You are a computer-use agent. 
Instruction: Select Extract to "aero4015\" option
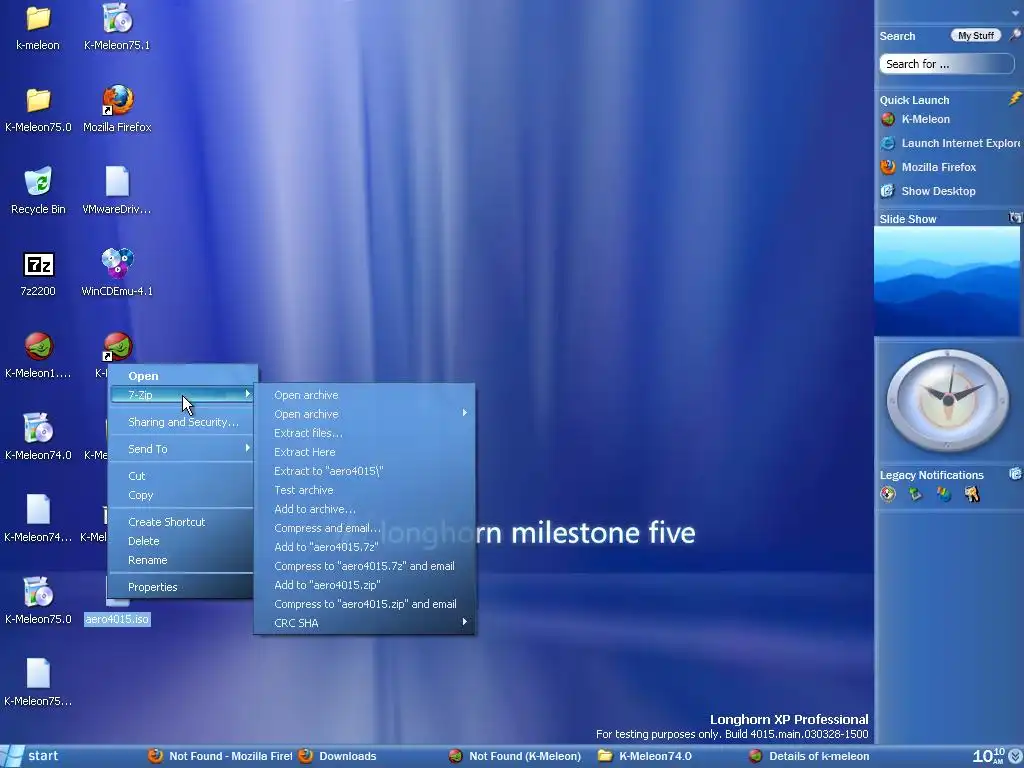pos(364,471)
